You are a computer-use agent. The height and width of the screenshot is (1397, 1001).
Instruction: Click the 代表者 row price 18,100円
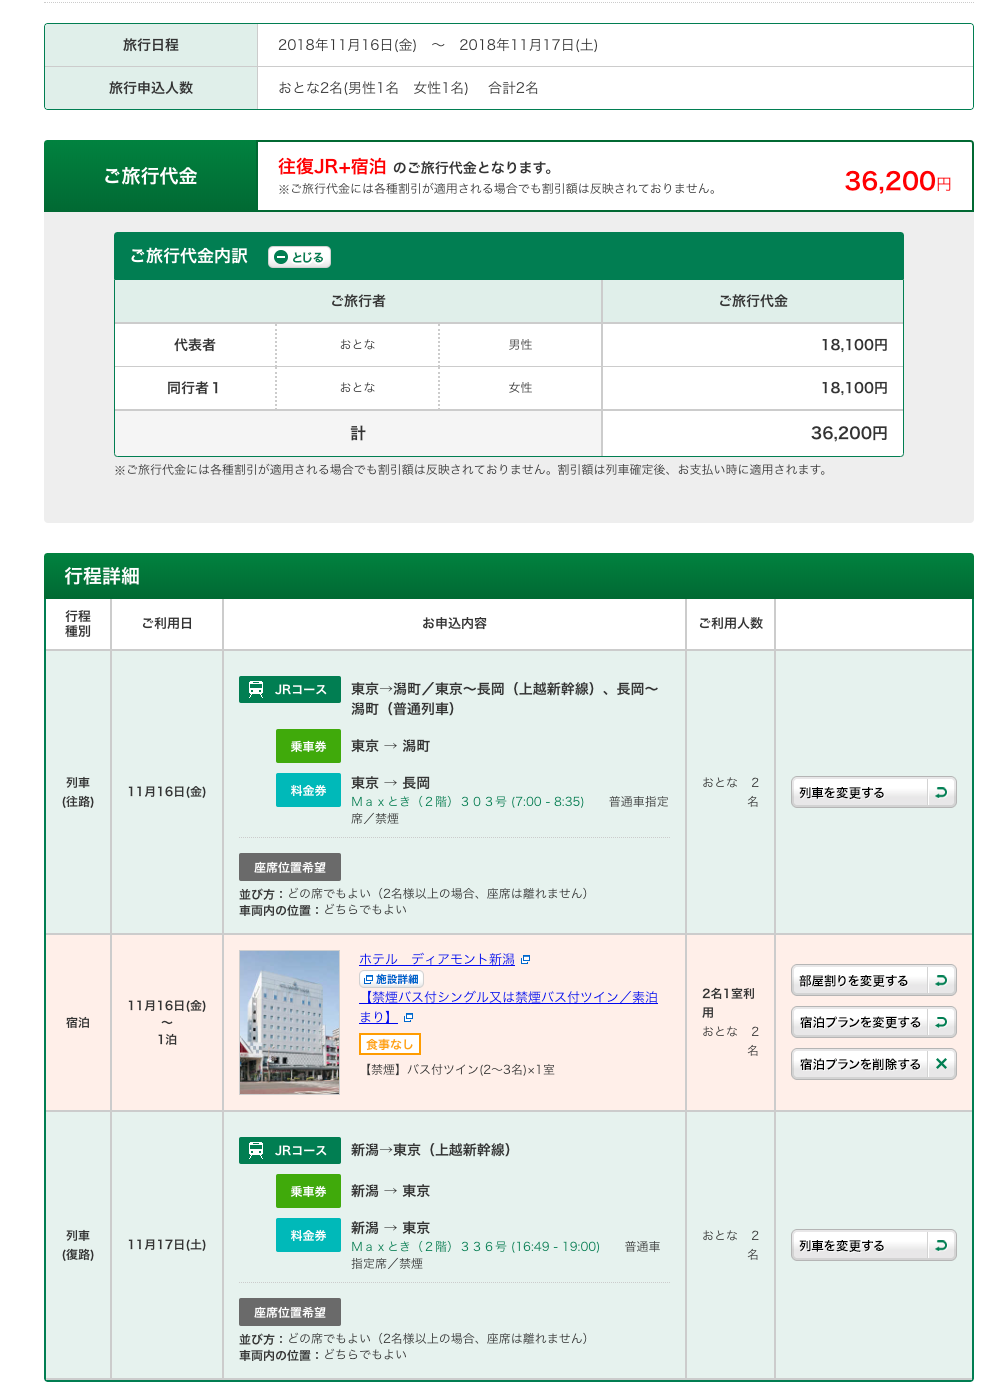click(x=854, y=344)
